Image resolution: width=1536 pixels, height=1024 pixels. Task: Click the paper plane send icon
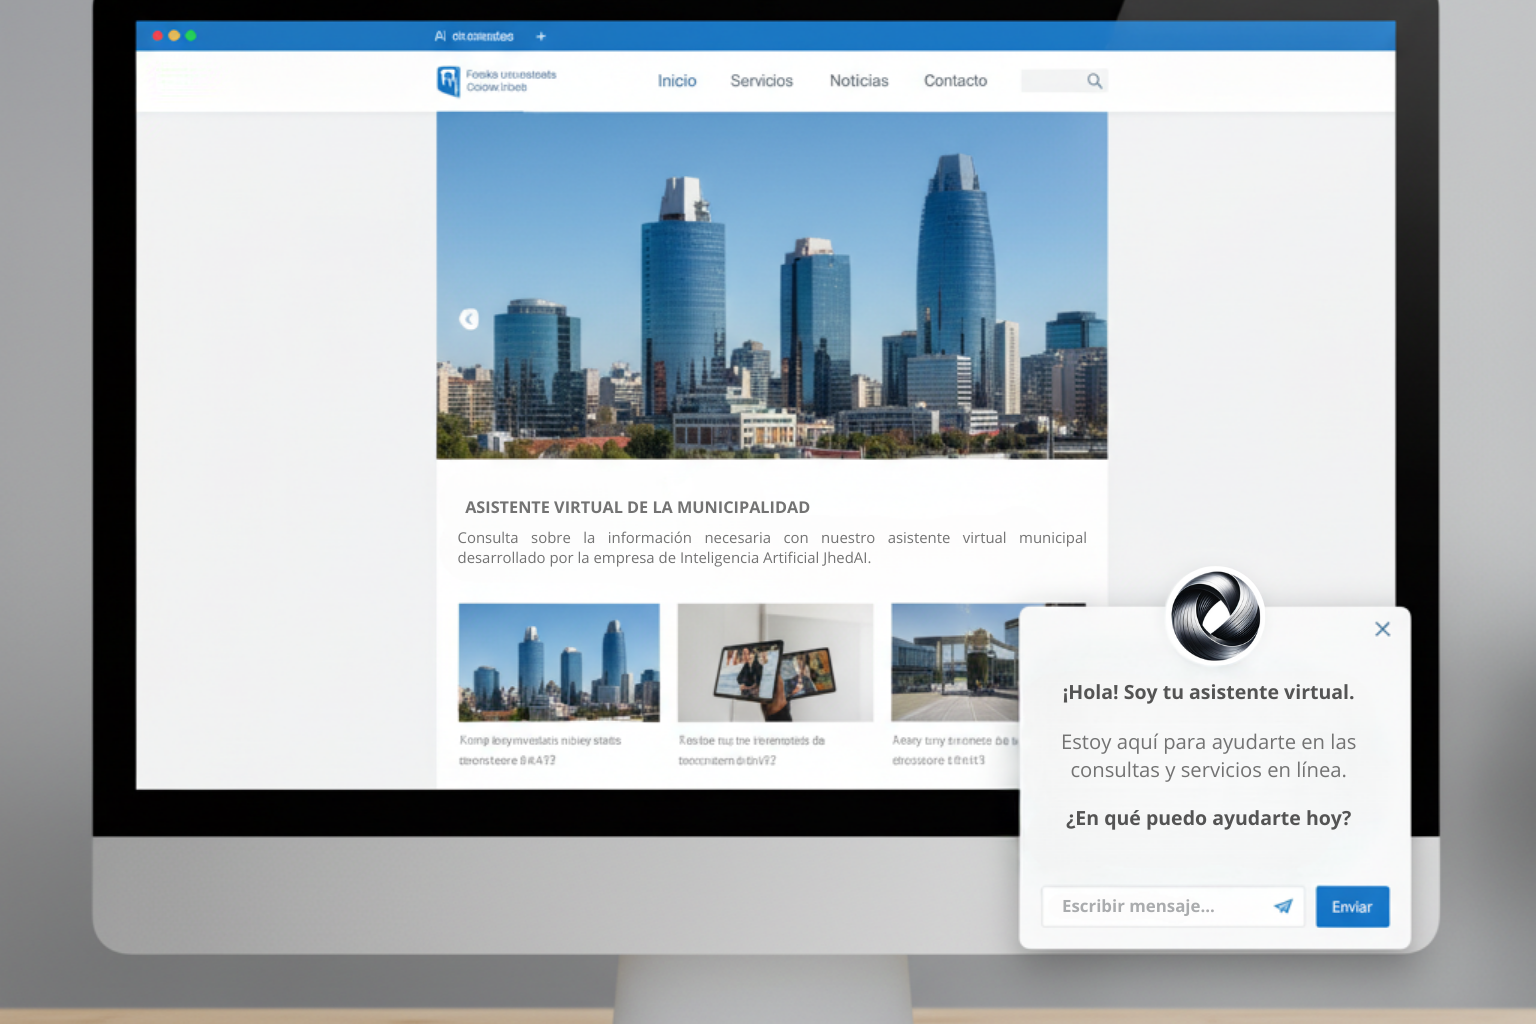pyautogui.click(x=1283, y=906)
